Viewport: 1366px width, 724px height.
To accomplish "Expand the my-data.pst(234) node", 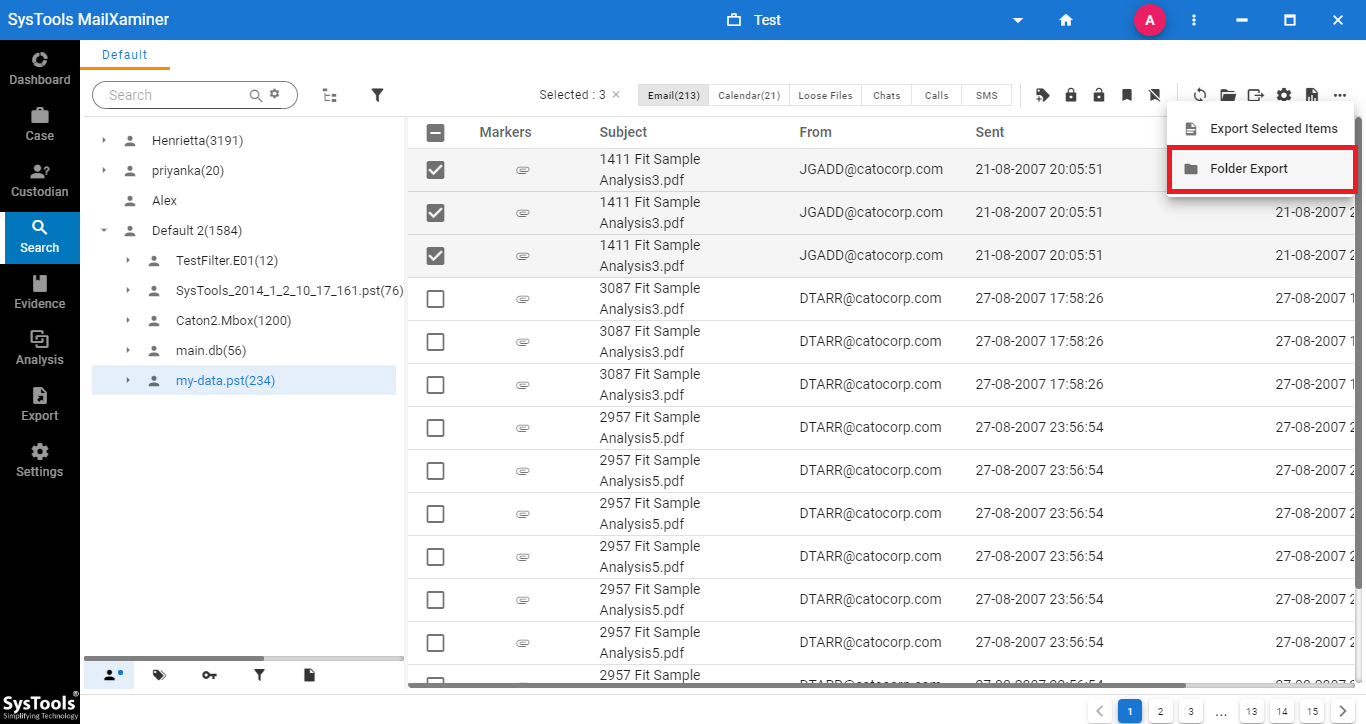I will coord(128,381).
